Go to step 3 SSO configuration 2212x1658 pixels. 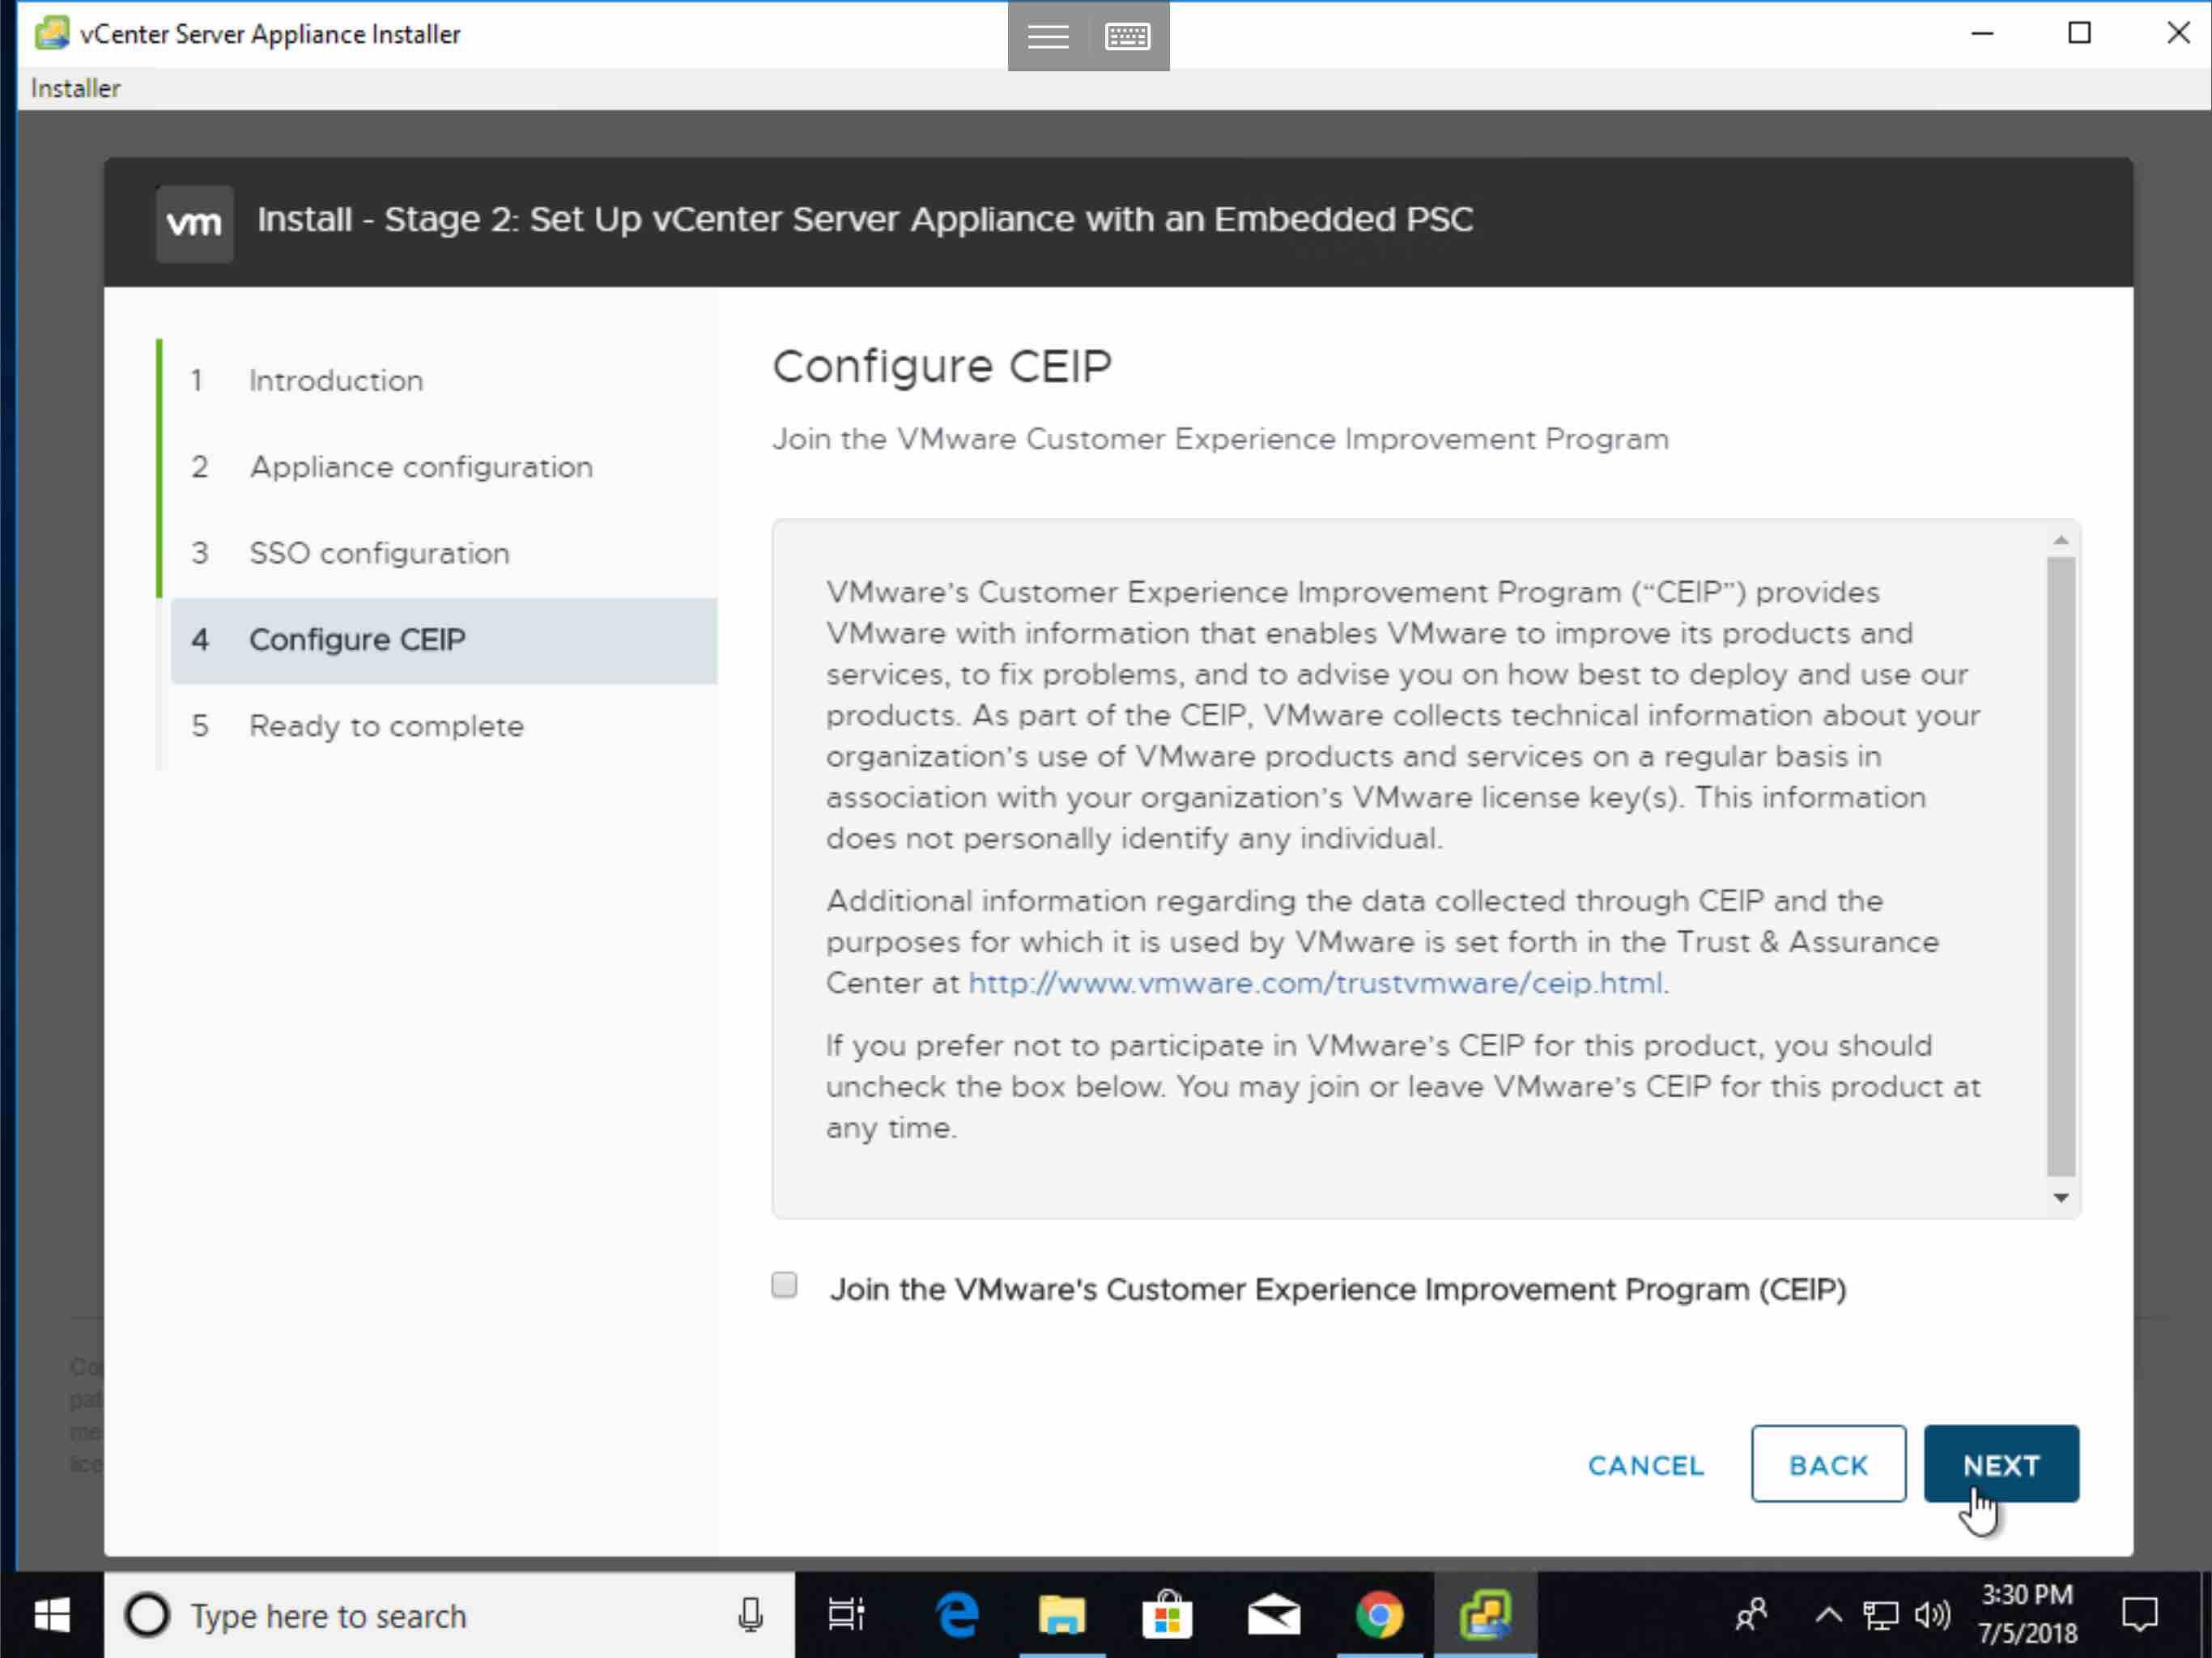click(x=443, y=553)
